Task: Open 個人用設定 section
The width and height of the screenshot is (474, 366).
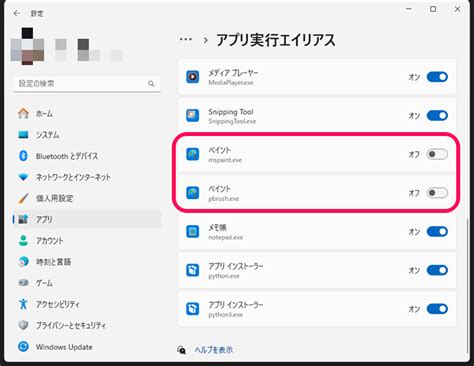Action: (x=87, y=198)
